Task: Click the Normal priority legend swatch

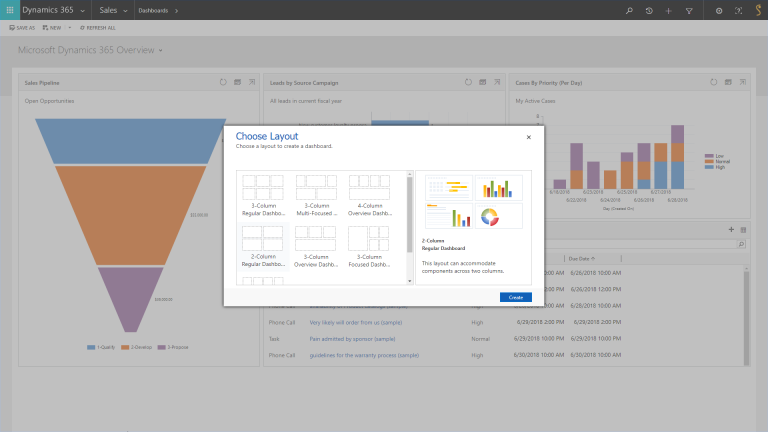Action: coord(709,161)
